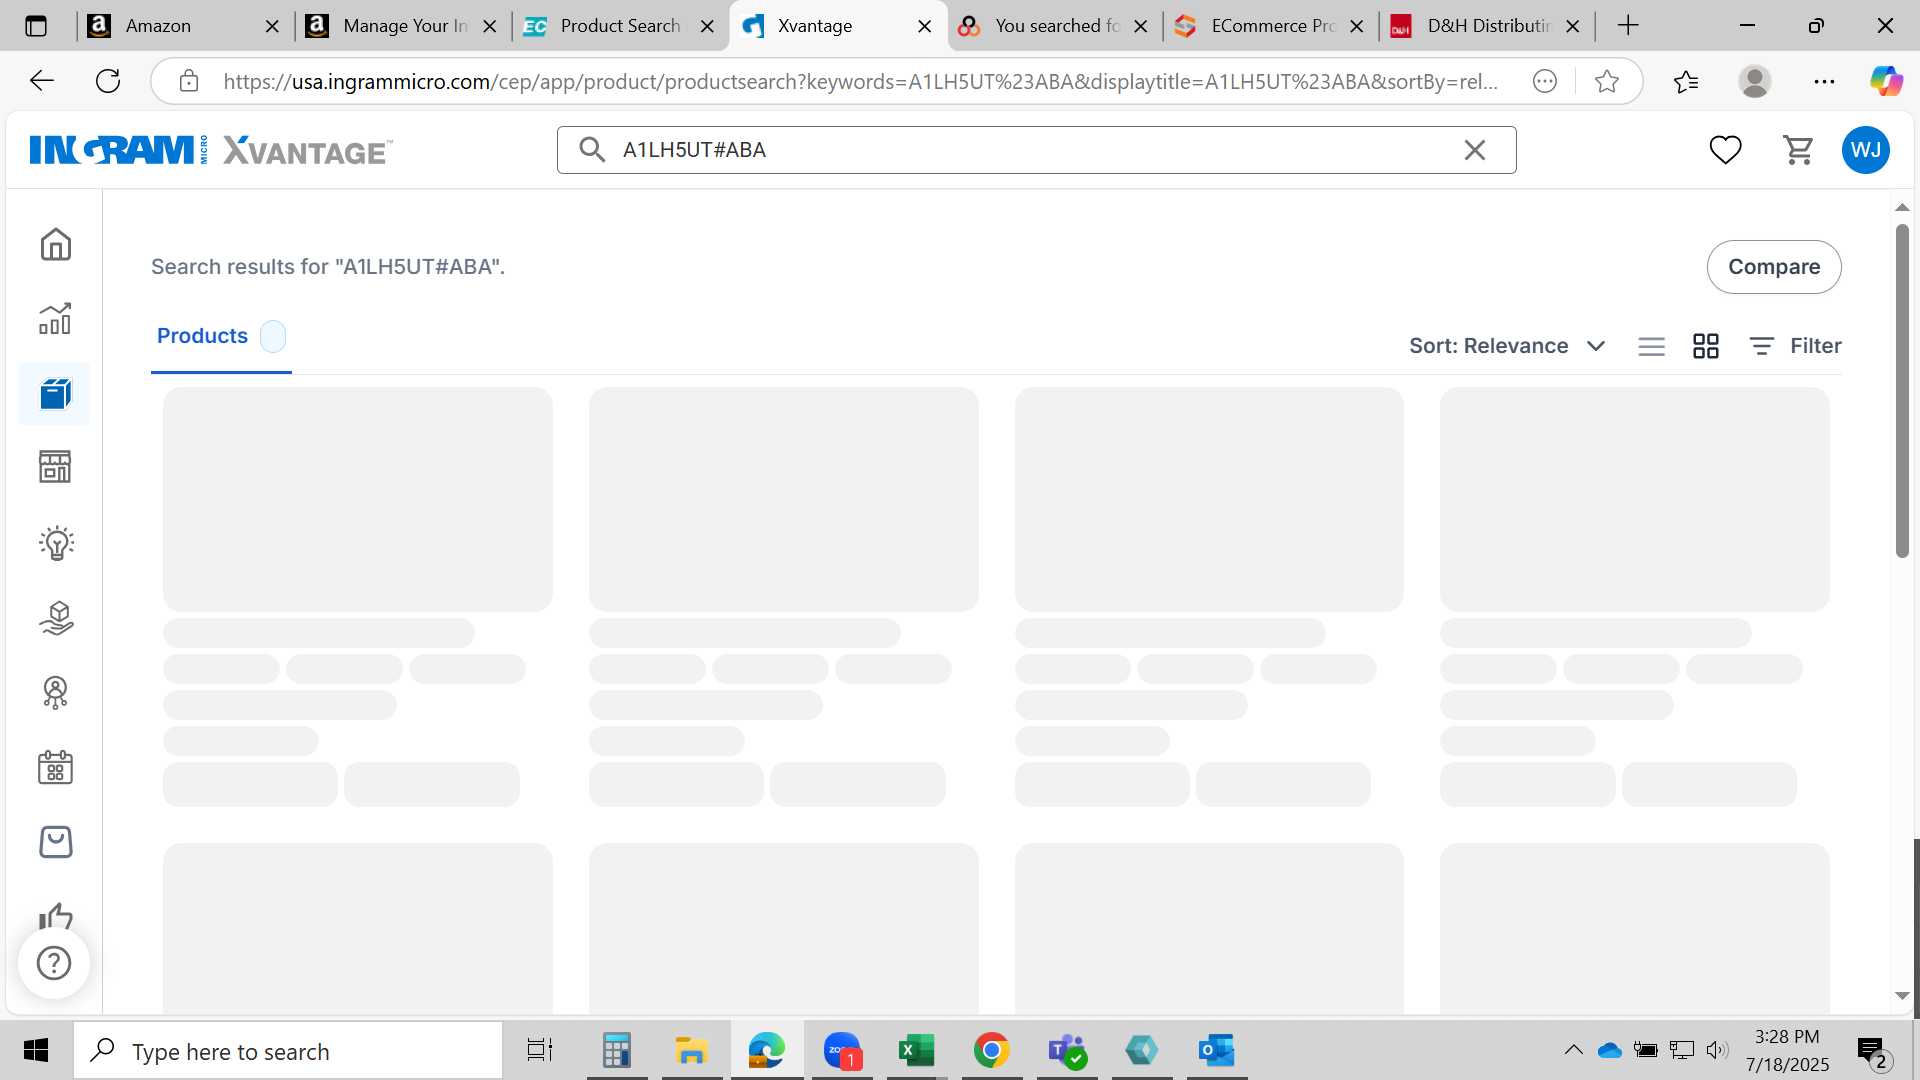Open Excel from the taskbar

click(916, 1051)
